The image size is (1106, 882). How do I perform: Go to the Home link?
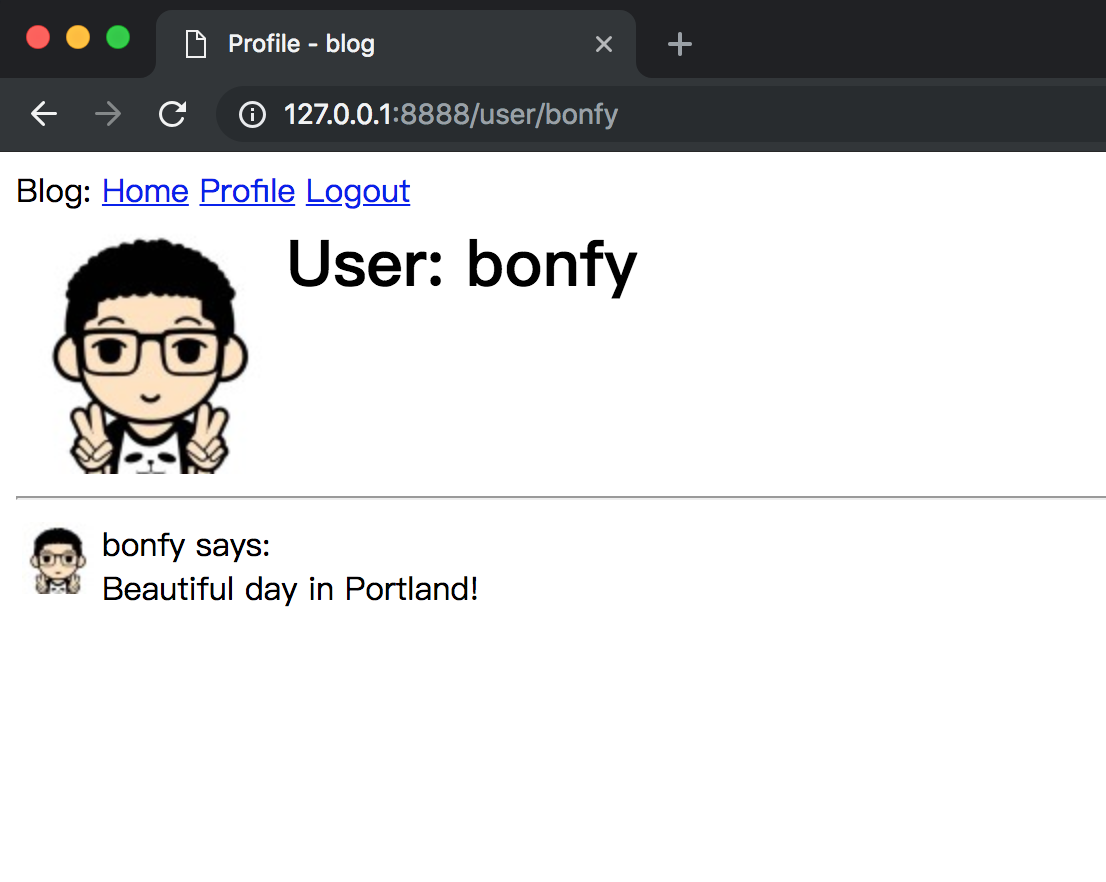click(145, 191)
